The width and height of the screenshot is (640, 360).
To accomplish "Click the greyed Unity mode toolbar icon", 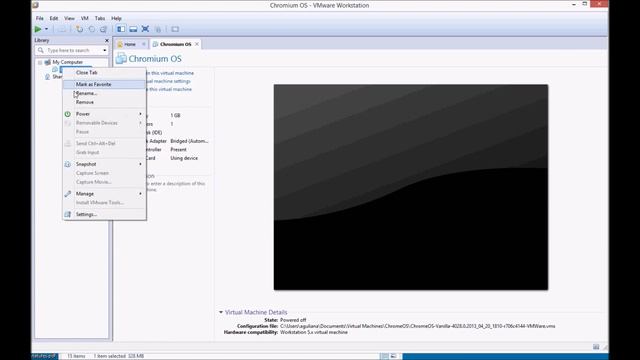I will 158,29.
